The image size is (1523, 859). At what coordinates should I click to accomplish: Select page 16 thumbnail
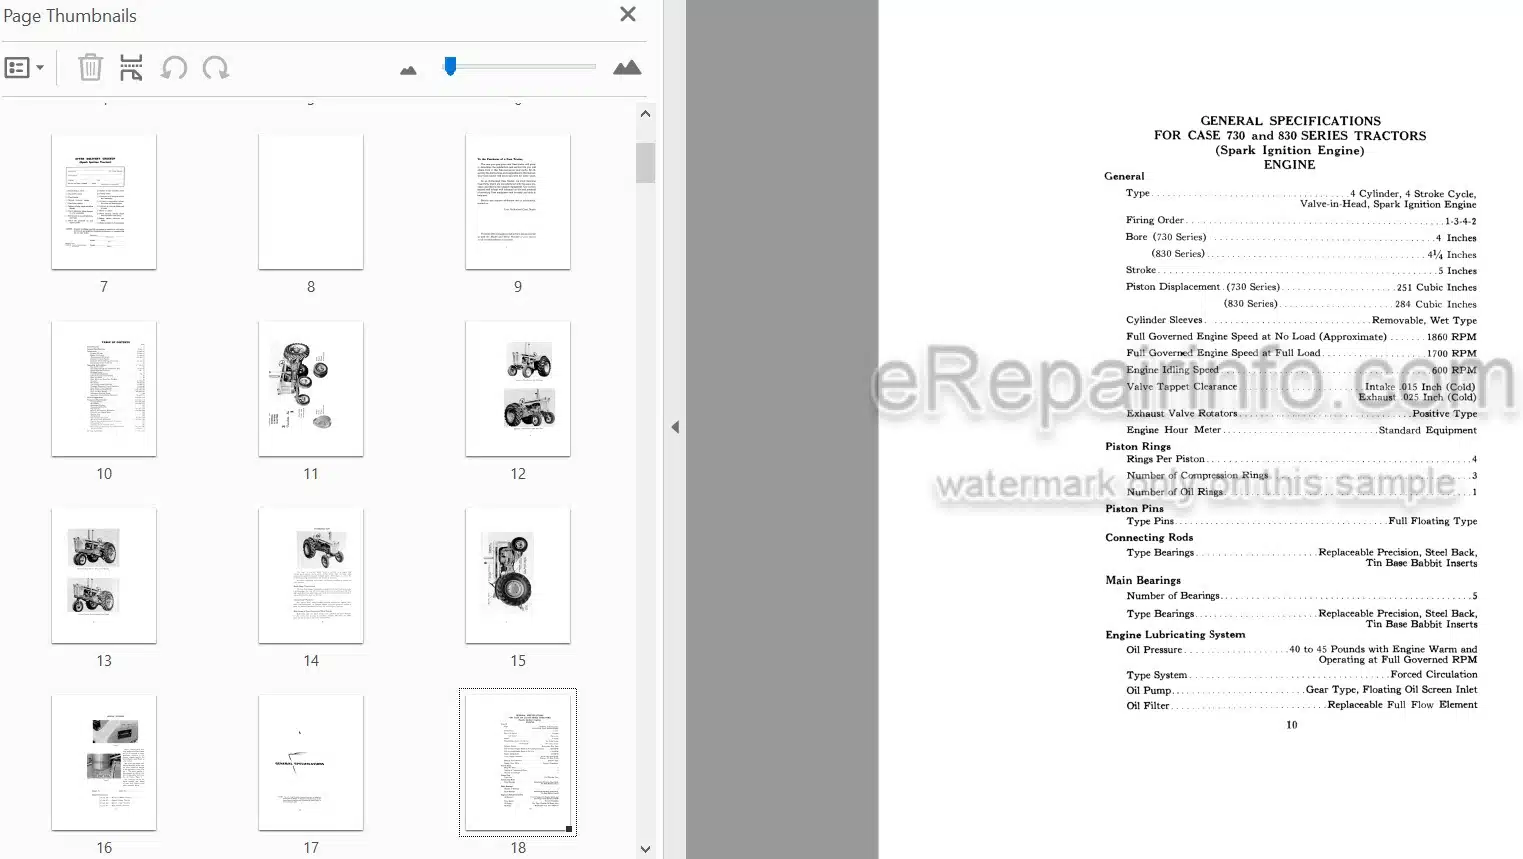coord(104,763)
